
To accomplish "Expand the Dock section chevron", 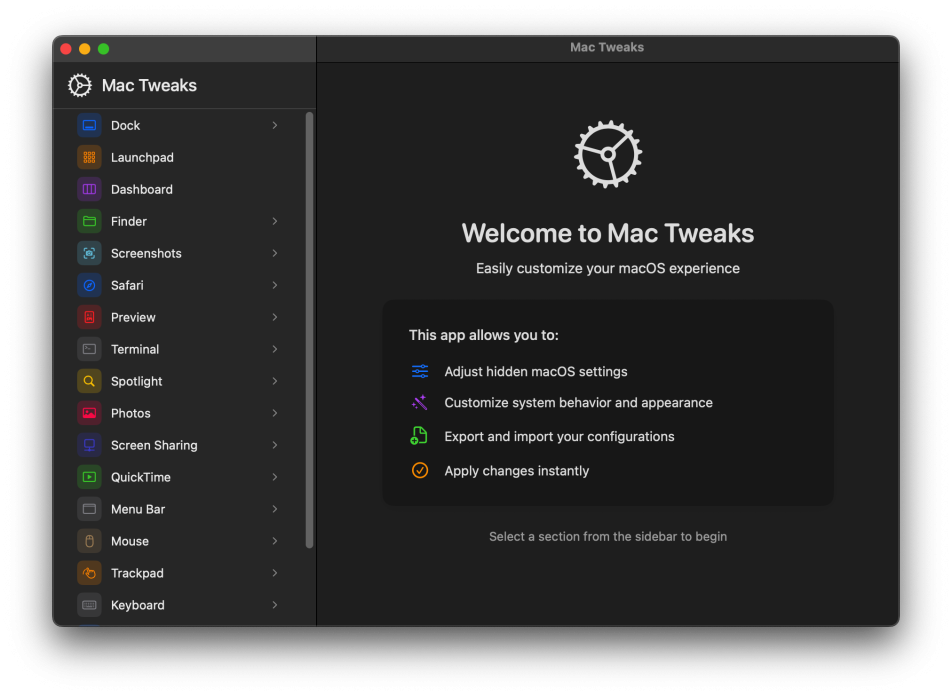I will pos(275,125).
